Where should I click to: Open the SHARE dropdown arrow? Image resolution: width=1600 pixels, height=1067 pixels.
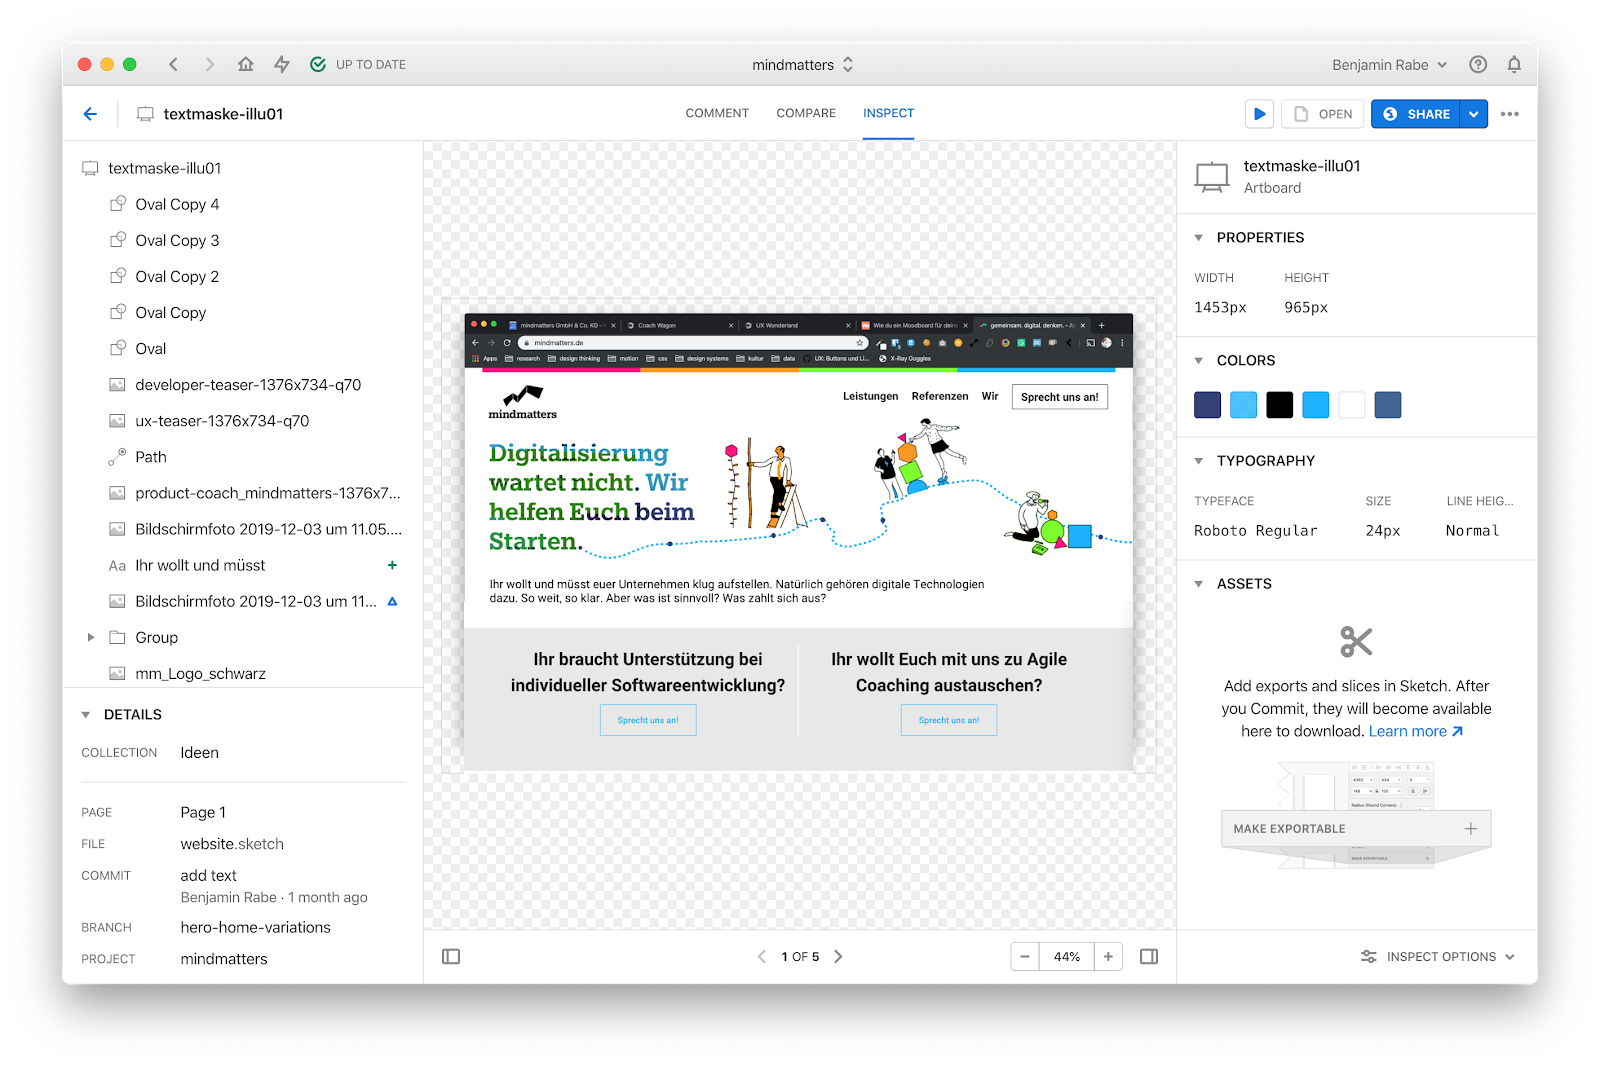[x=1474, y=114]
